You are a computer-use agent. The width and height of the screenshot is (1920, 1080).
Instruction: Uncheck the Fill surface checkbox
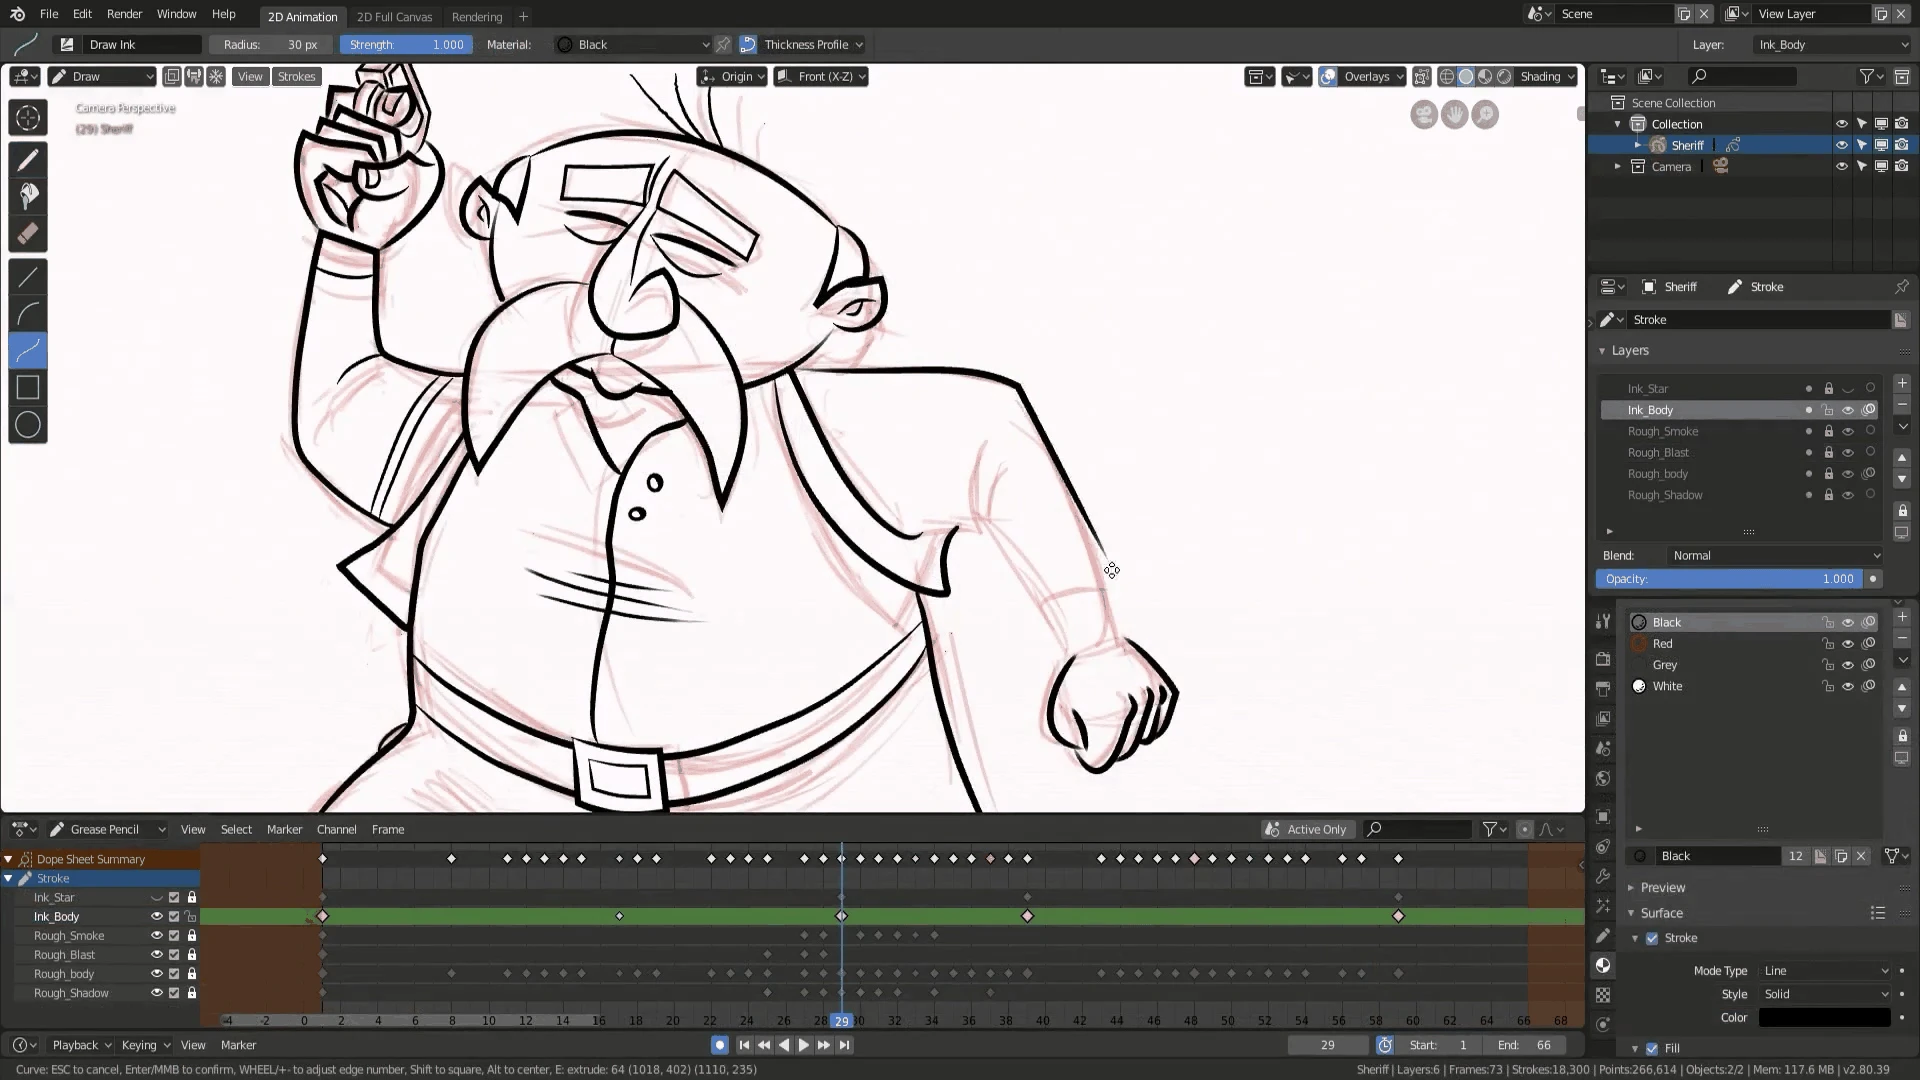[x=1652, y=1048]
